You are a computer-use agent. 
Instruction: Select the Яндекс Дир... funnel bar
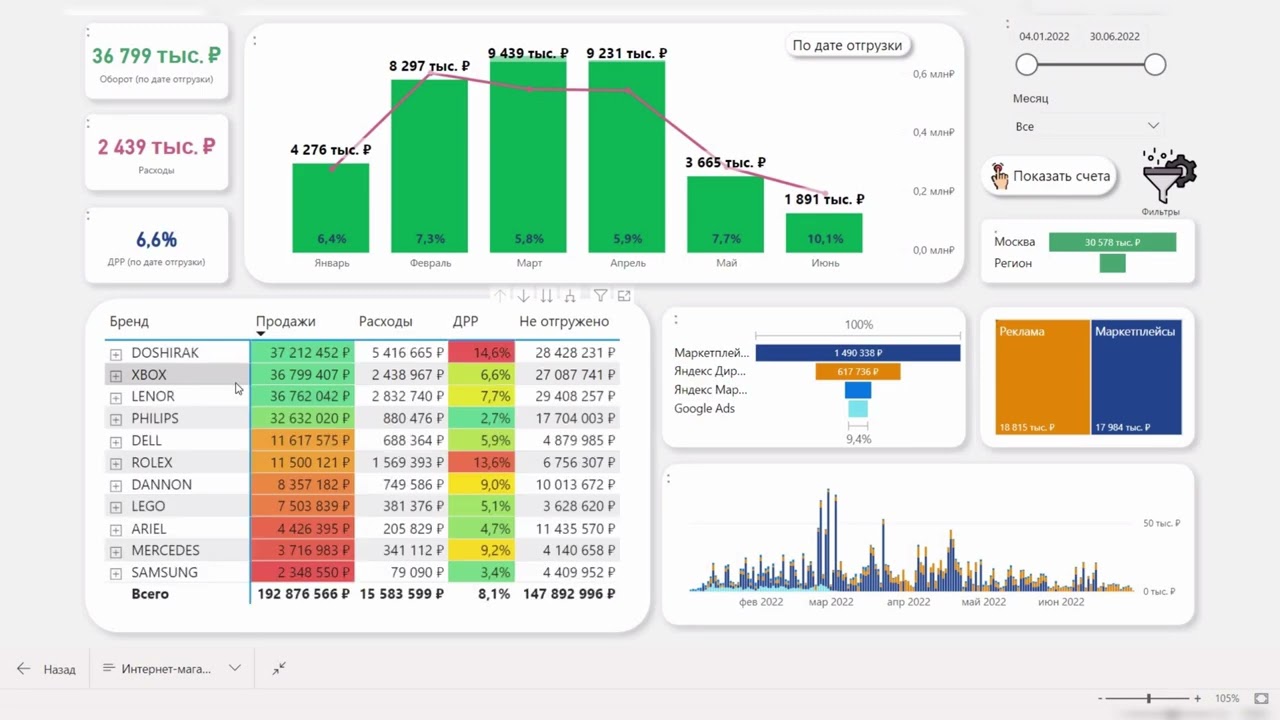(858, 372)
